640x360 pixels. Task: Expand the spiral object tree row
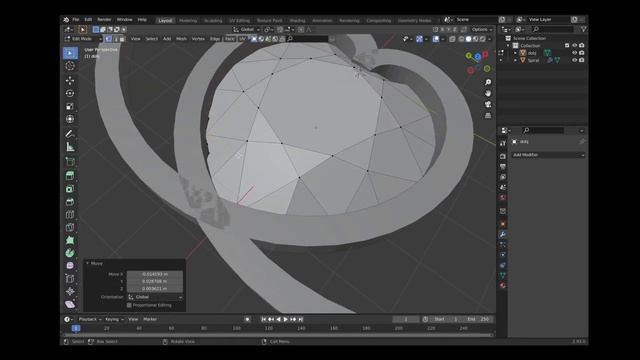(x=516, y=60)
